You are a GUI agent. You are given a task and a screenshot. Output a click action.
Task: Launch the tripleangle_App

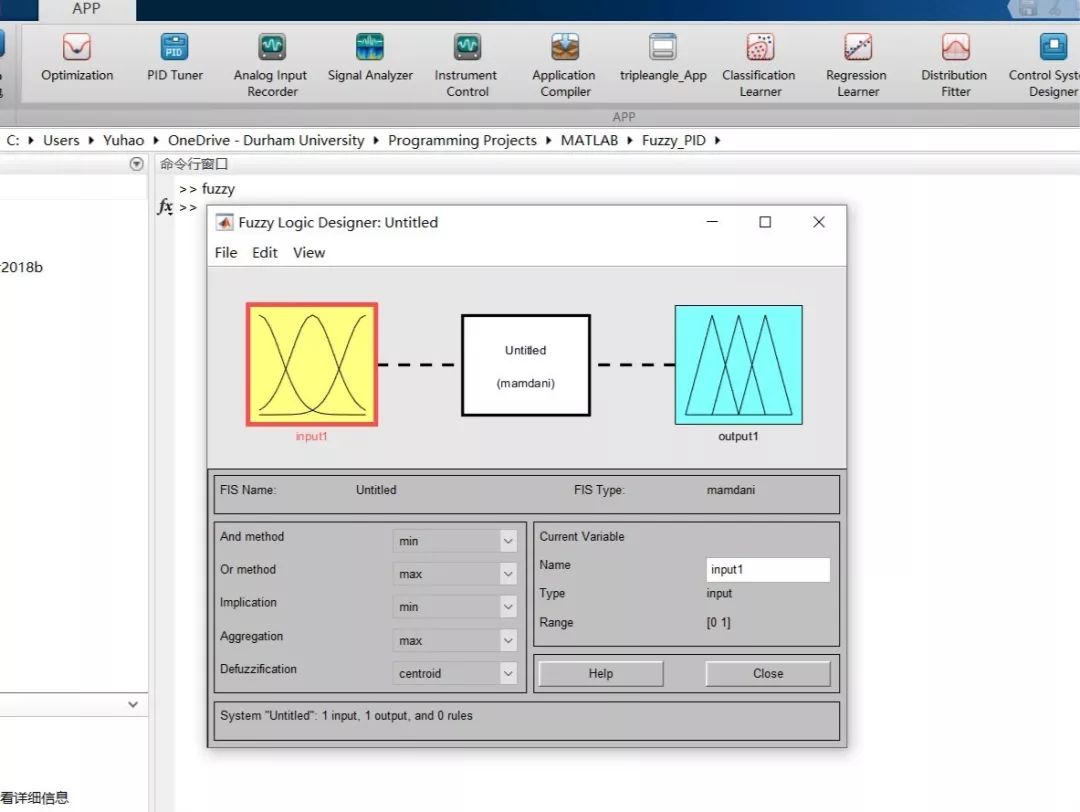663,59
